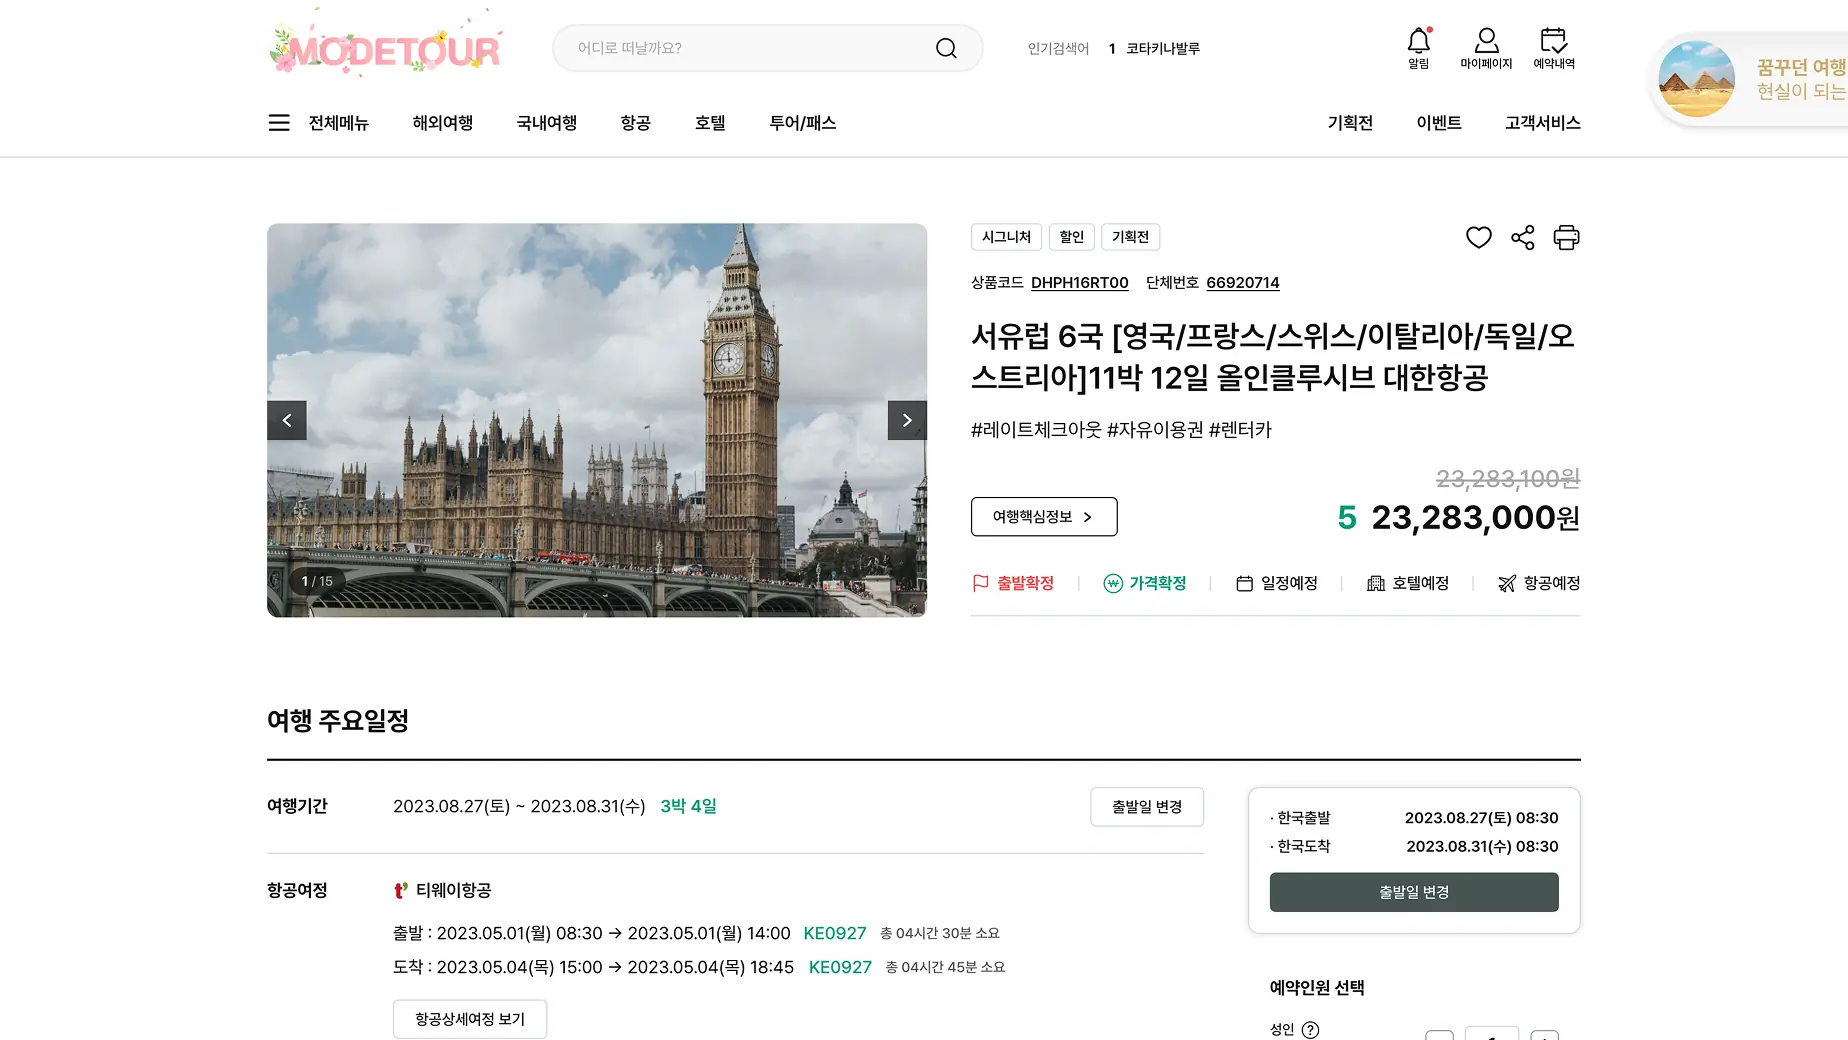Click product code DHPH16RT00 link

(1079, 283)
